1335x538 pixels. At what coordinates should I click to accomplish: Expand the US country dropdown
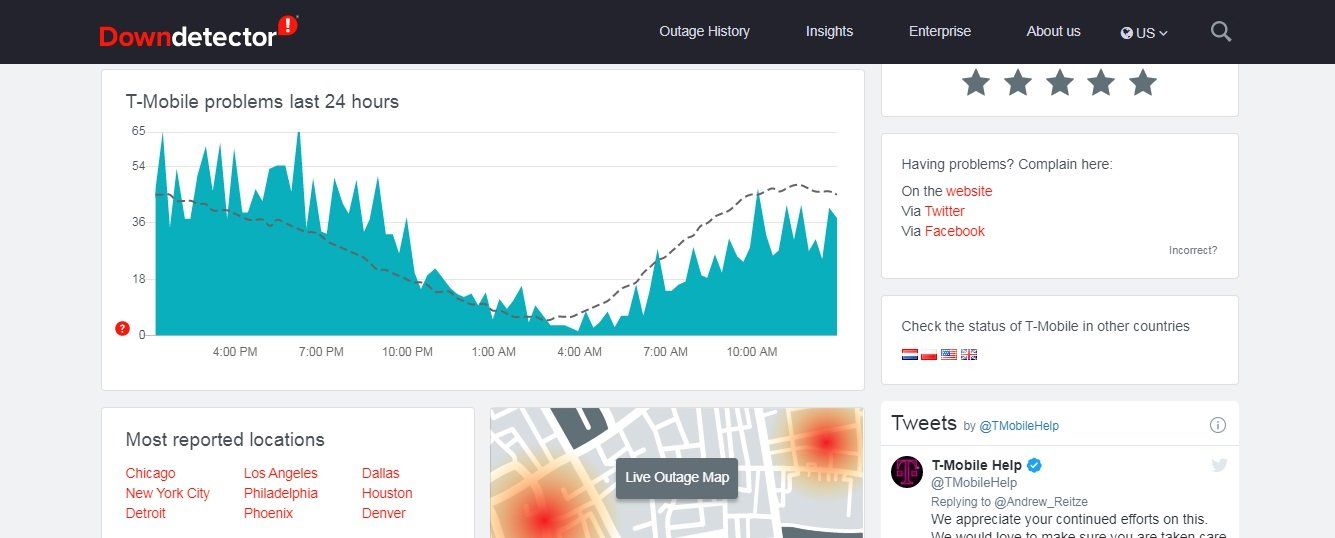[x=1145, y=33]
